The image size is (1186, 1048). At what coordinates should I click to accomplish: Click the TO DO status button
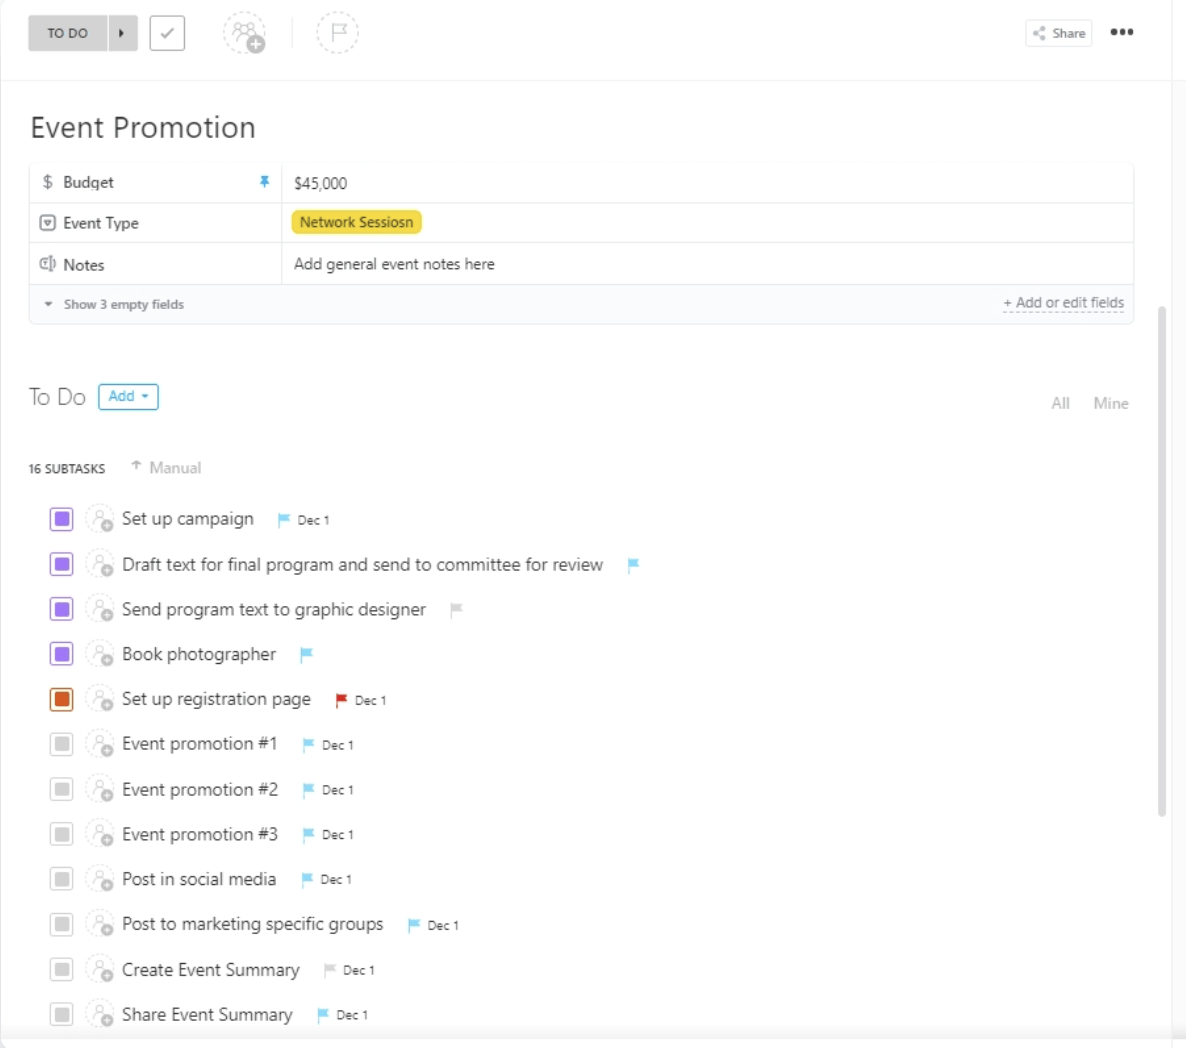67,33
